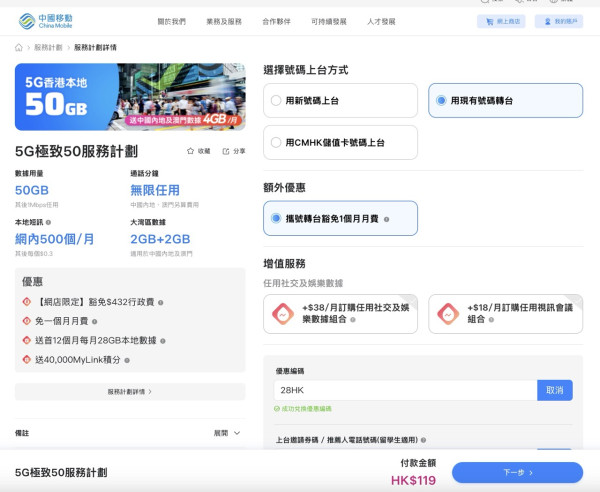Open 業務及服務 menu
600x492 pixels.
pos(224,22)
